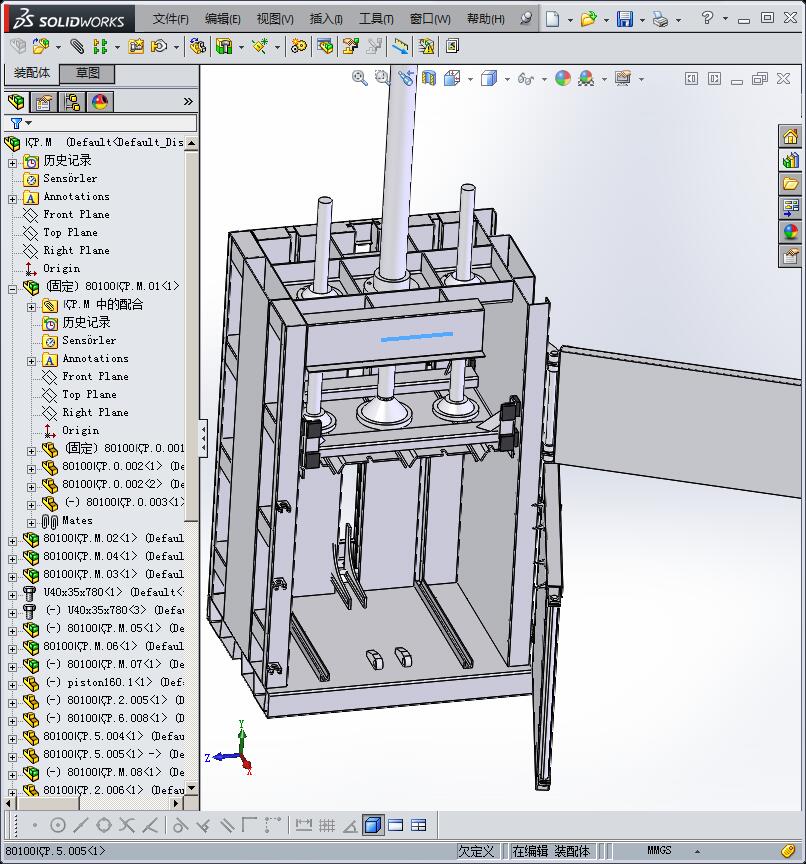
Task: Click the Zoom to area icon
Action: click(x=382, y=78)
